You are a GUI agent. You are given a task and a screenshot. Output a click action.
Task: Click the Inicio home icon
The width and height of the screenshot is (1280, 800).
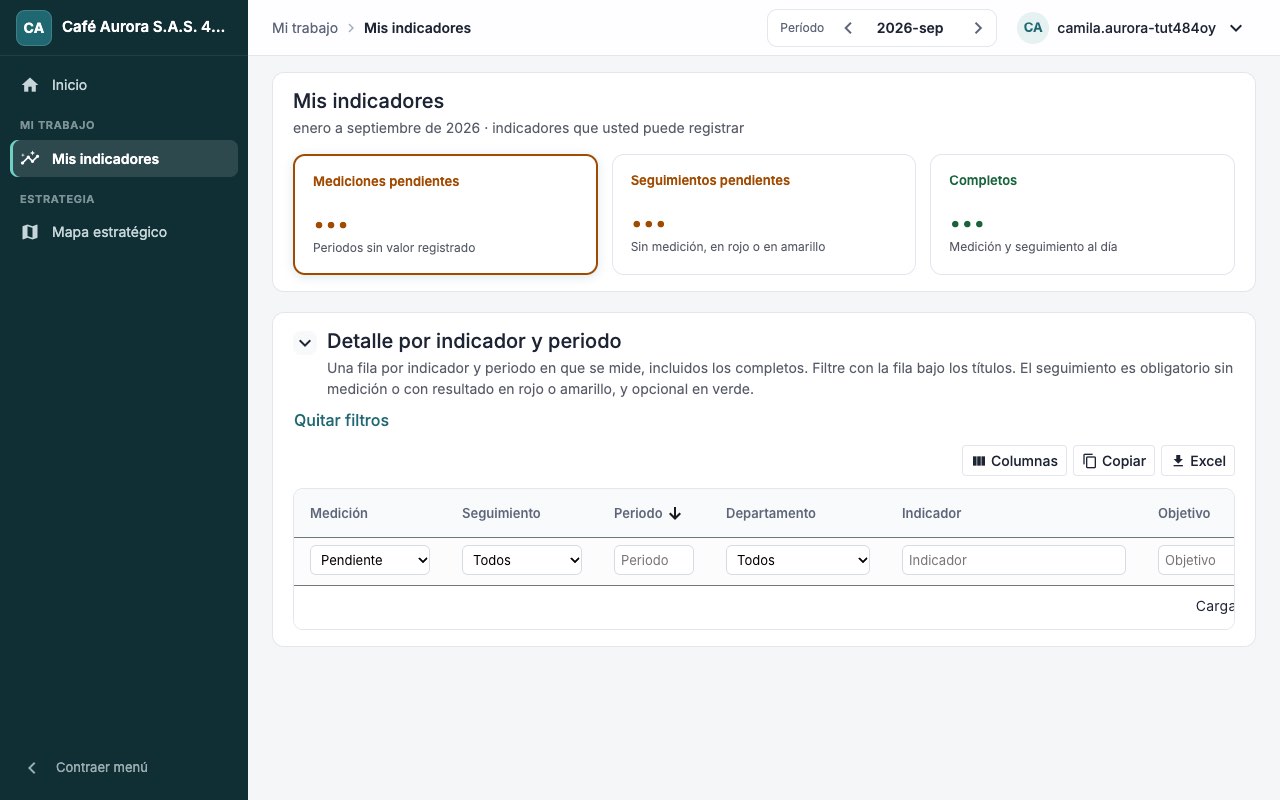pyautogui.click(x=30, y=85)
